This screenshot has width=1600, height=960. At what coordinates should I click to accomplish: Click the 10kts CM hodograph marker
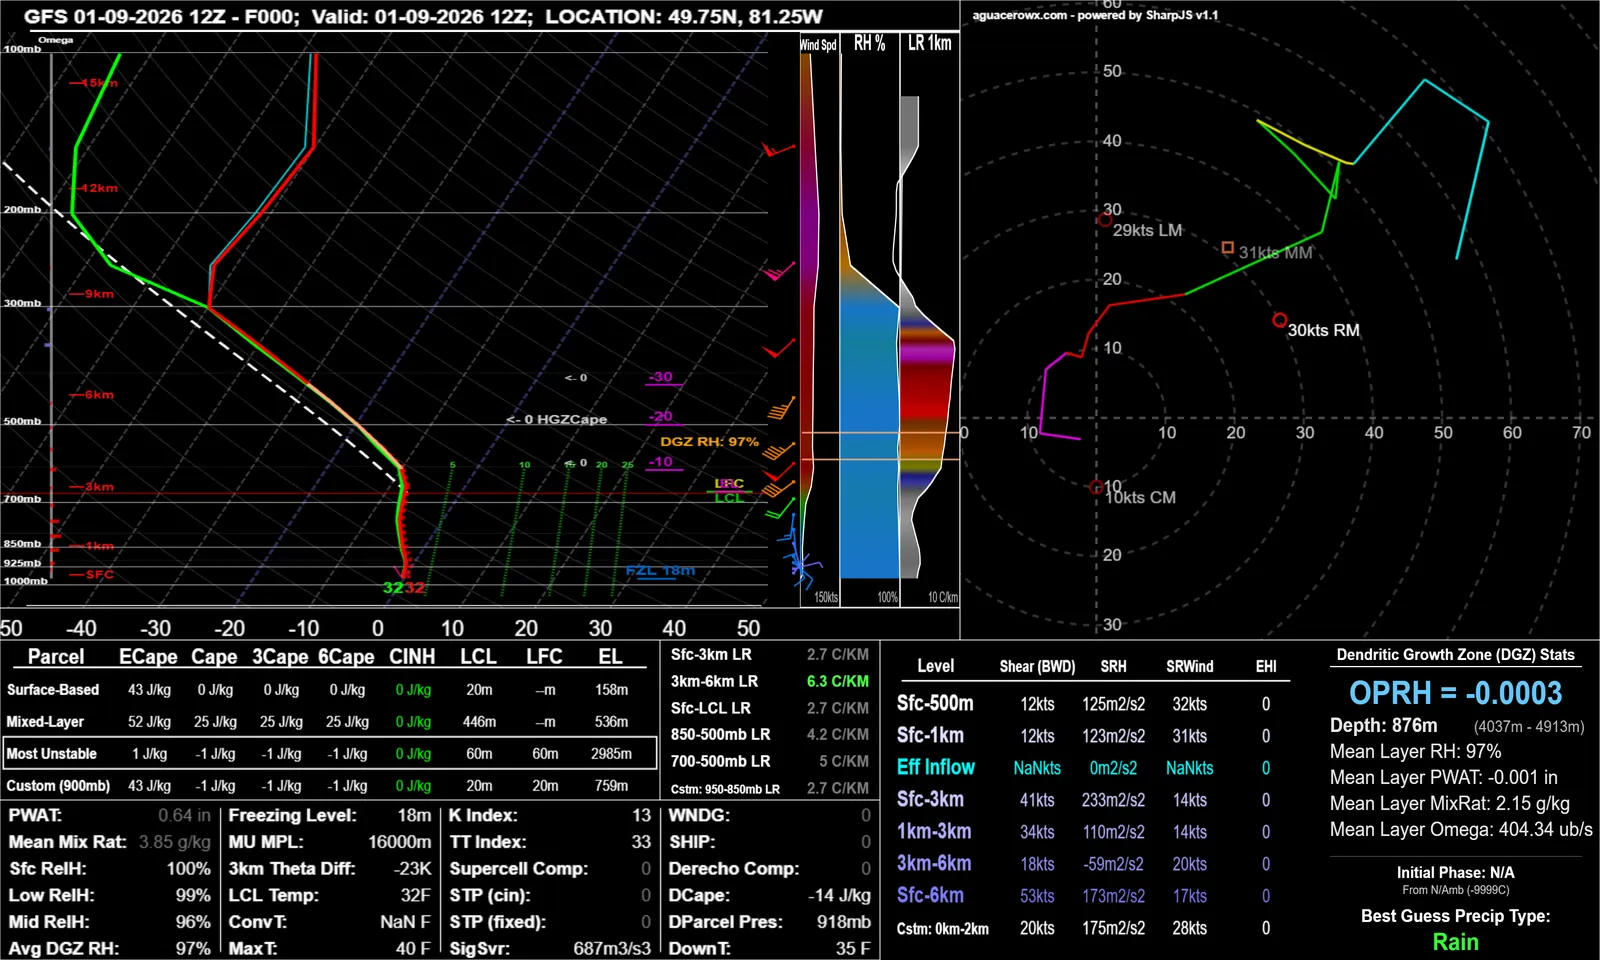[1096, 488]
